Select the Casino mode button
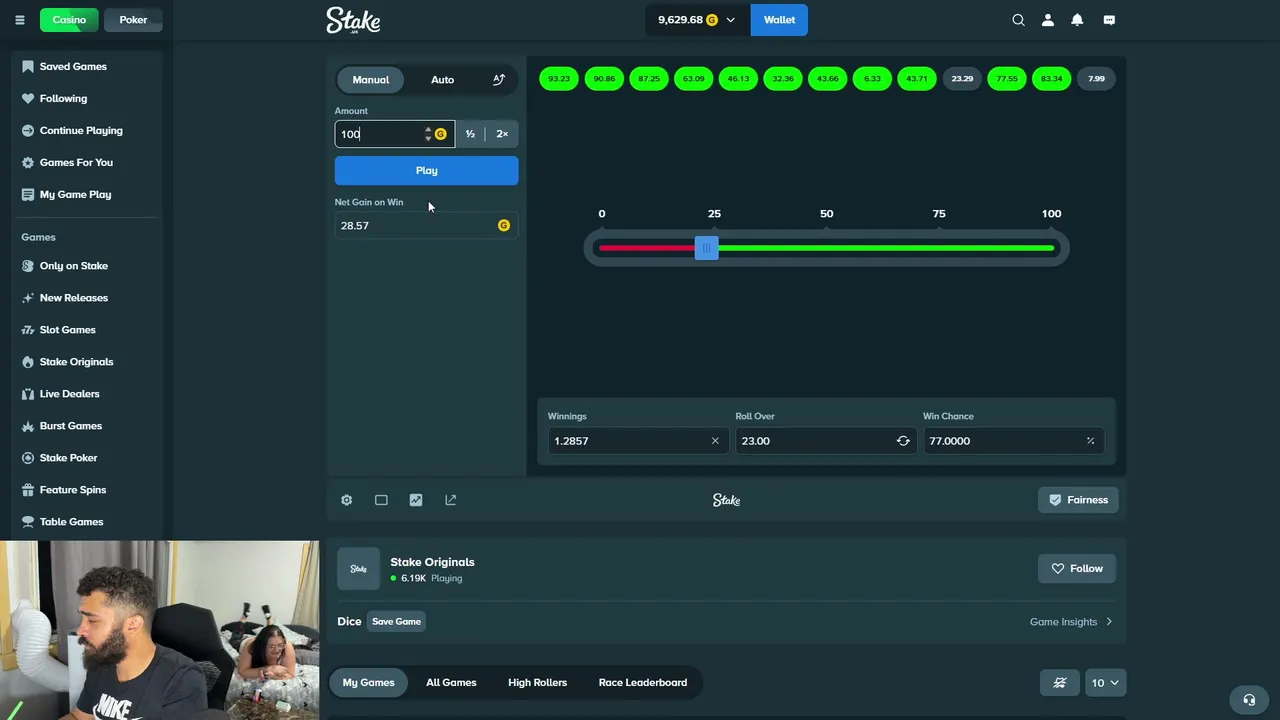 pyautogui.click(x=69, y=20)
